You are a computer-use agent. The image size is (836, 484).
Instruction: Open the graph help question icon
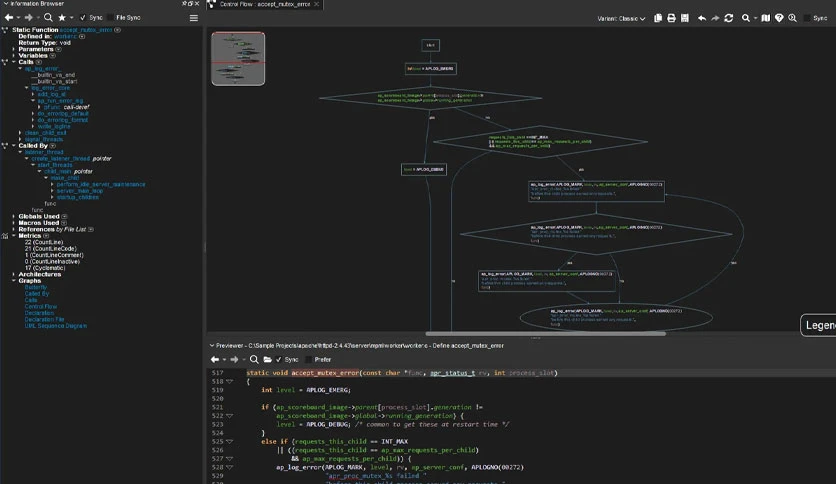click(779, 18)
